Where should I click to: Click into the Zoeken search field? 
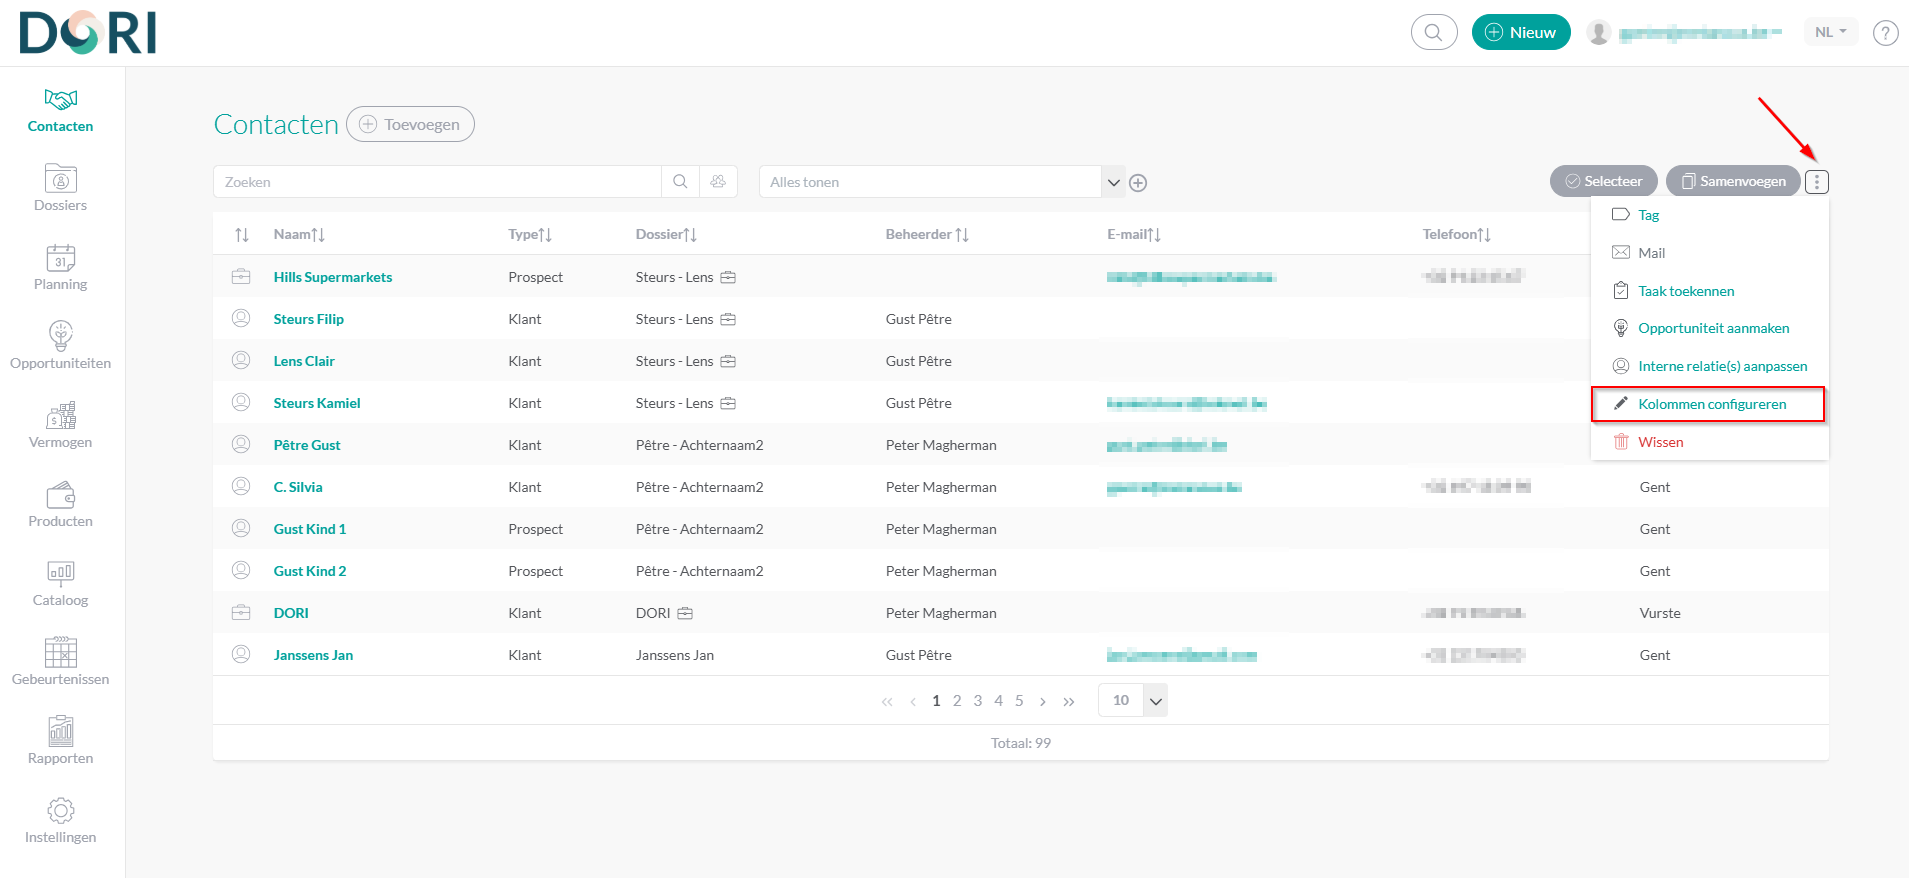coord(437,182)
